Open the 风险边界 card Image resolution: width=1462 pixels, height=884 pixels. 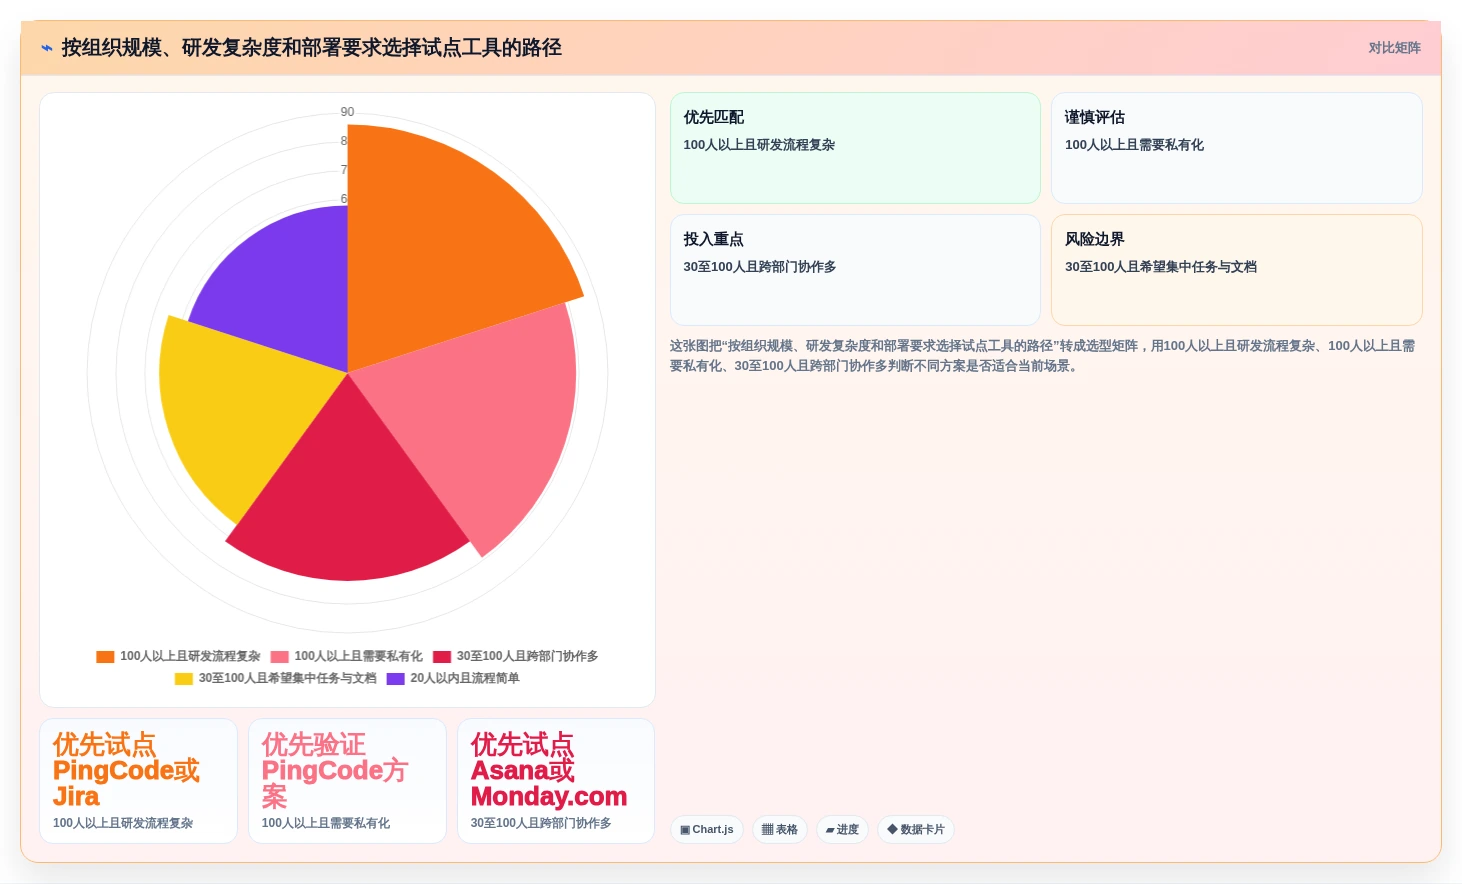point(1236,270)
